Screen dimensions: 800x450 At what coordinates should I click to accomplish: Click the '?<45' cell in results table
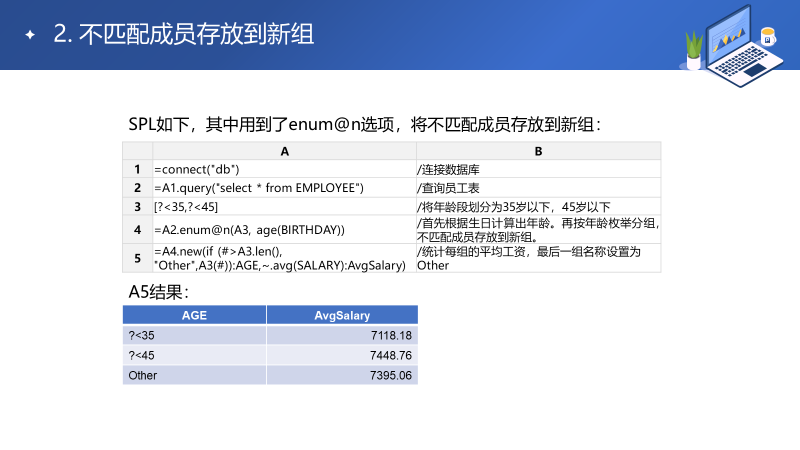194,355
